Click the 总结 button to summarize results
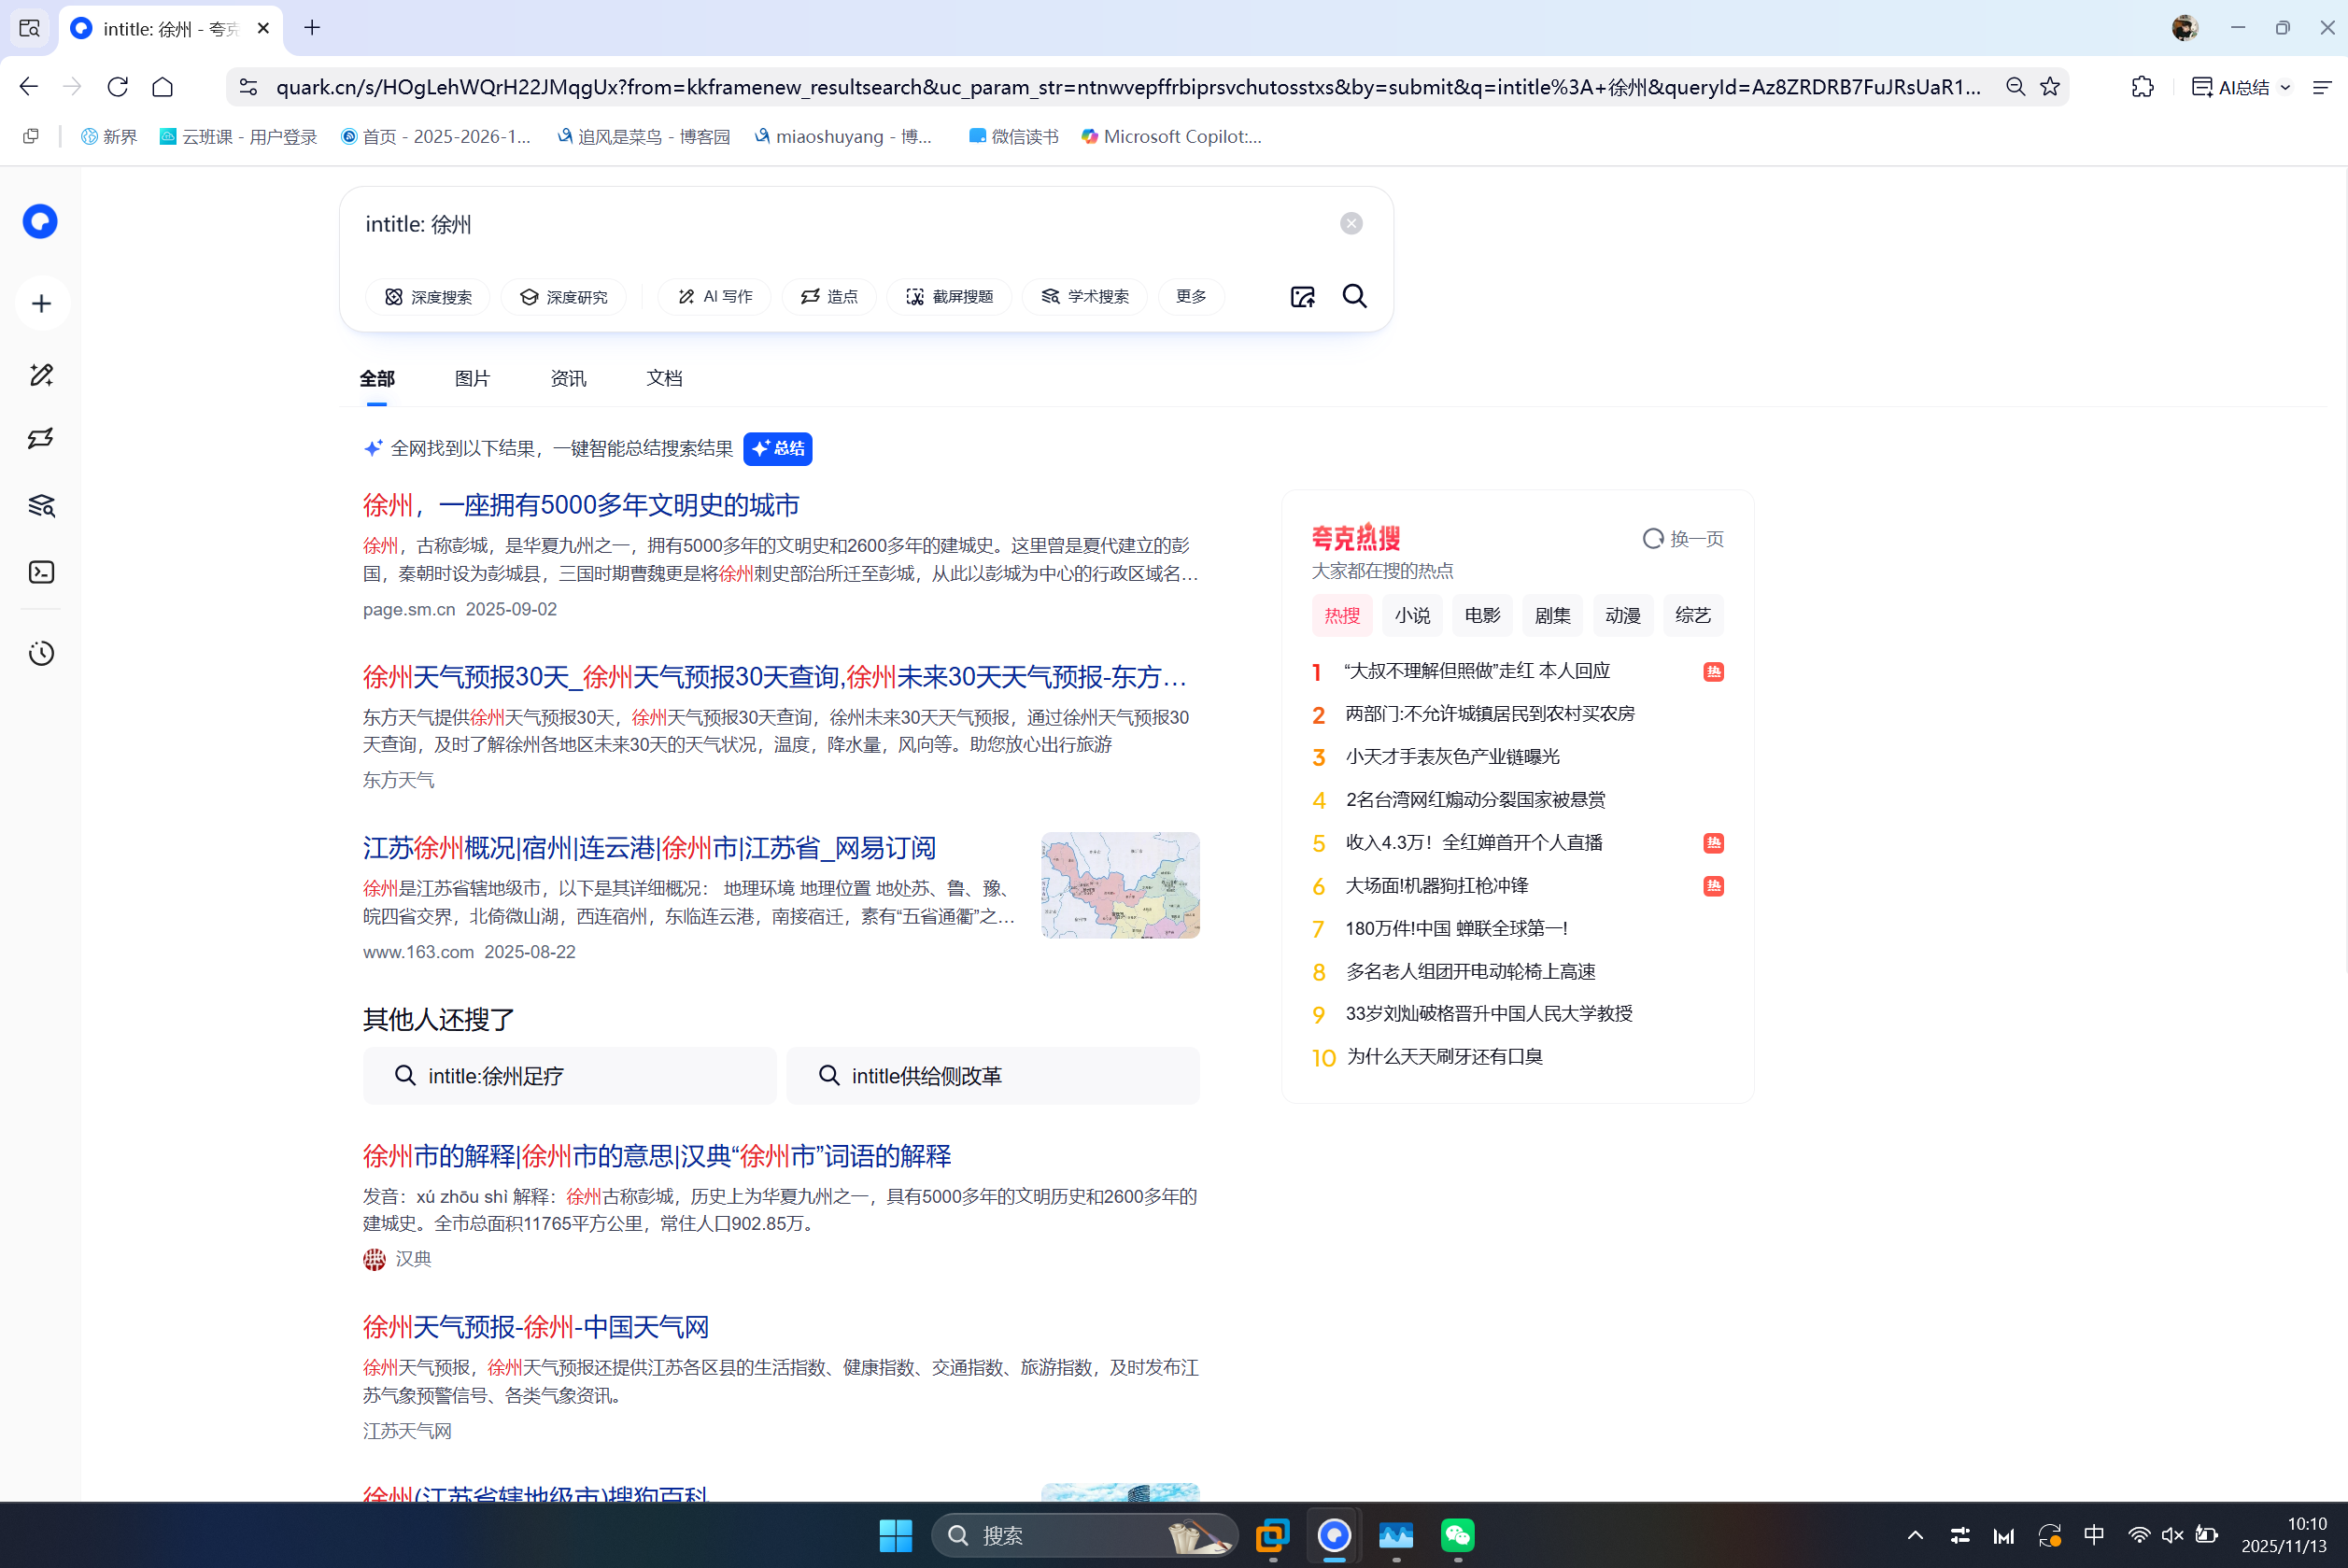The width and height of the screenshot is (2348, 1568). coord(778,448)
